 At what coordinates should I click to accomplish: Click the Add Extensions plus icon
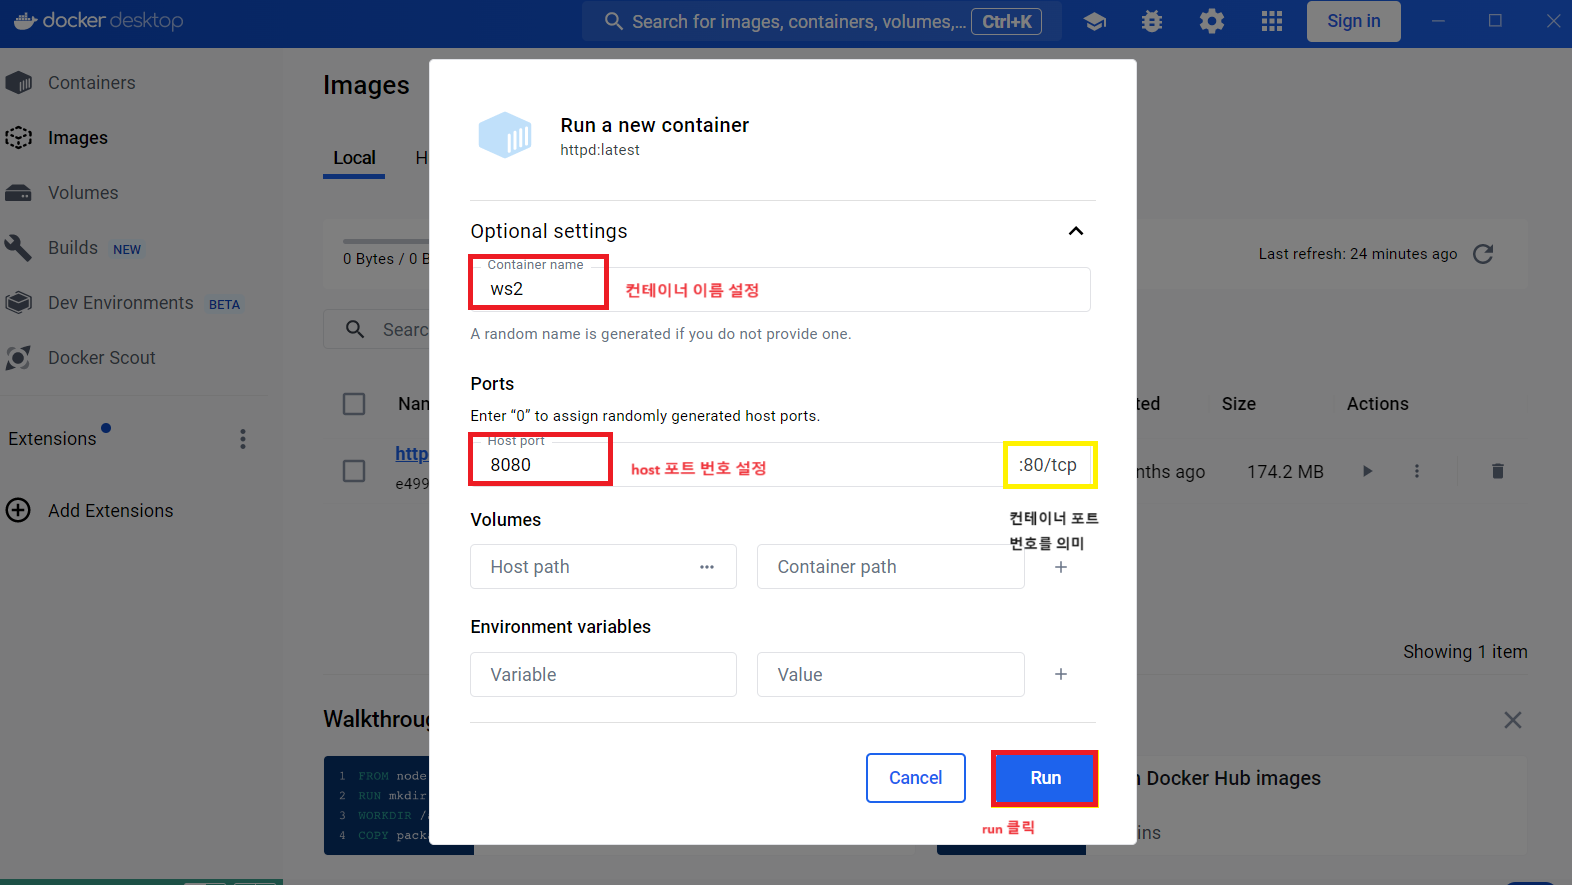[18, 511]
